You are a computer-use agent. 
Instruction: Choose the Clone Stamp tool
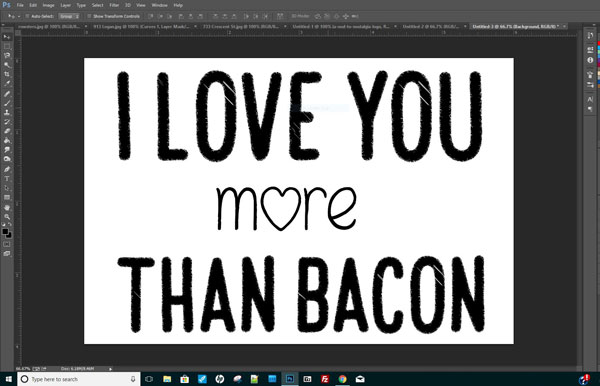(7, 112)
